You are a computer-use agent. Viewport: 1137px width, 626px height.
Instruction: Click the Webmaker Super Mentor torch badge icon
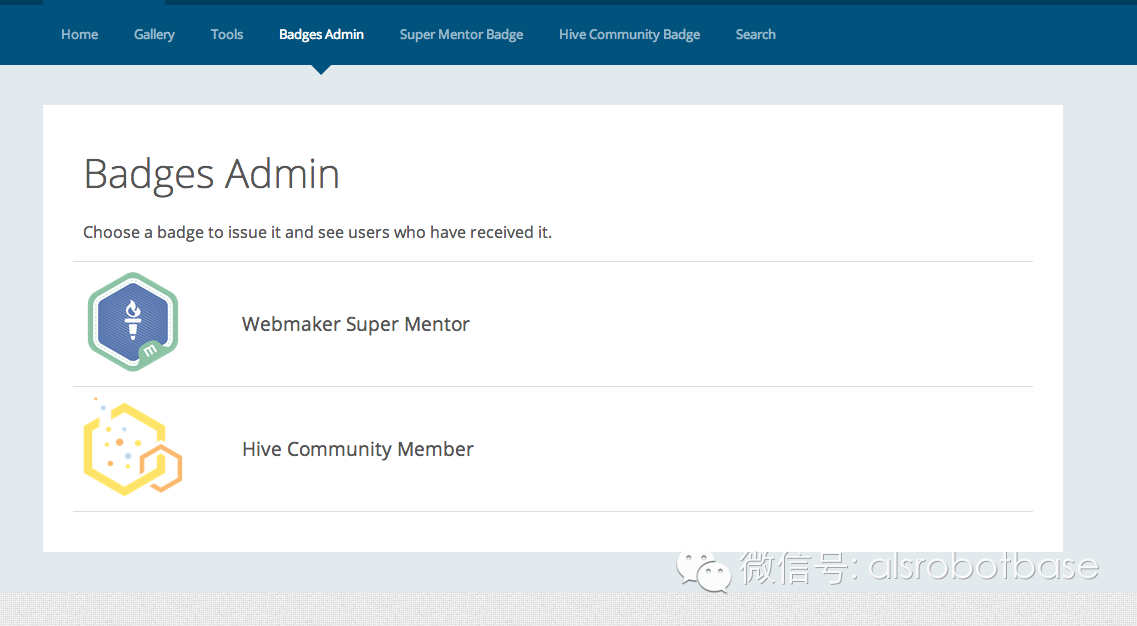[133, 322]
